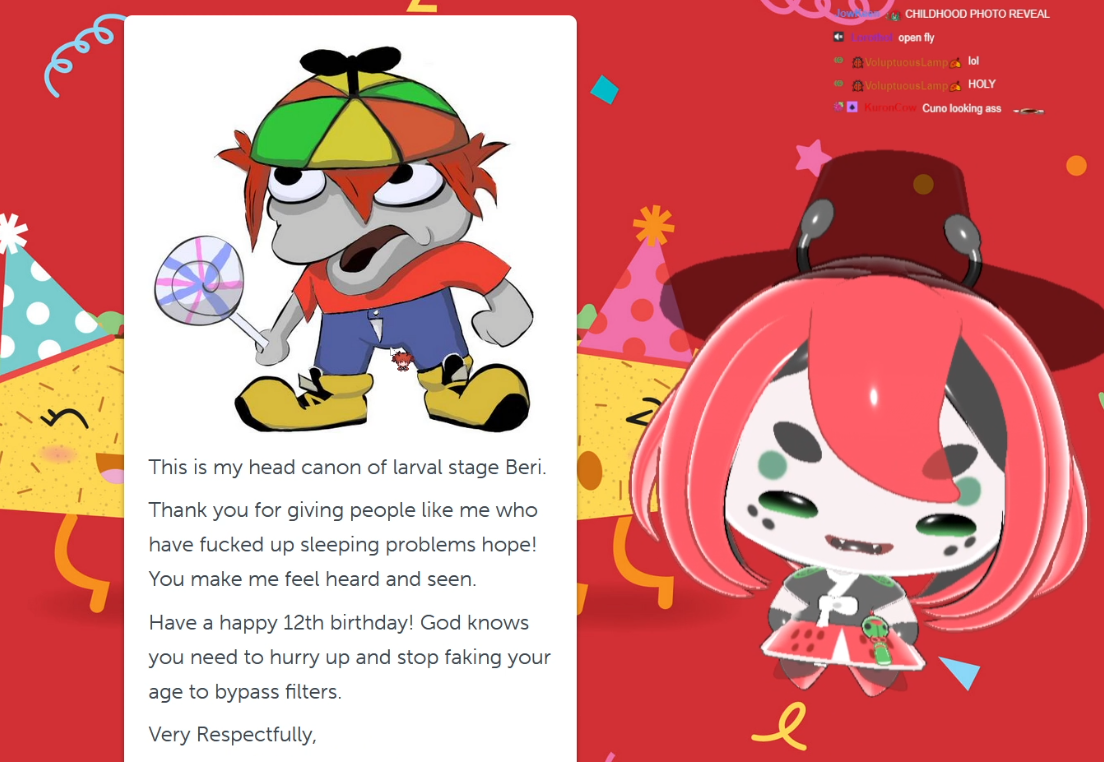
Task: Select the KuronCow username
Action: pyautogui.click(x=890, y=108)
